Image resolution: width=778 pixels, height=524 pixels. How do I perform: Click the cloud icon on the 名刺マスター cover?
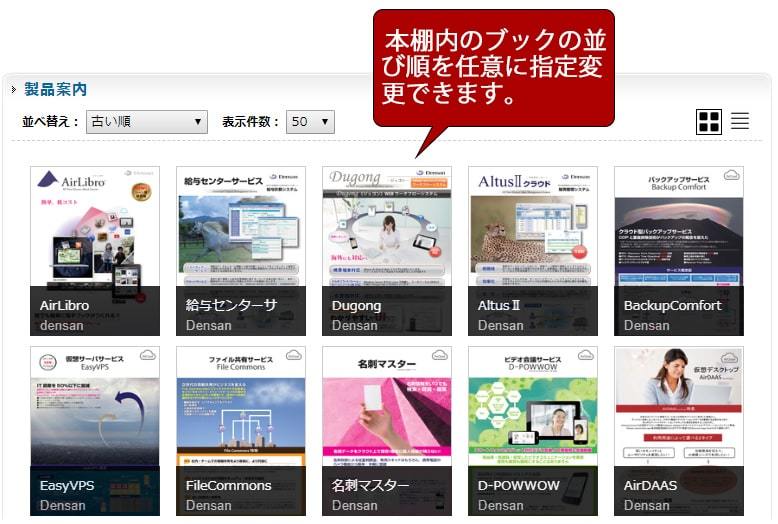(440, 355)
